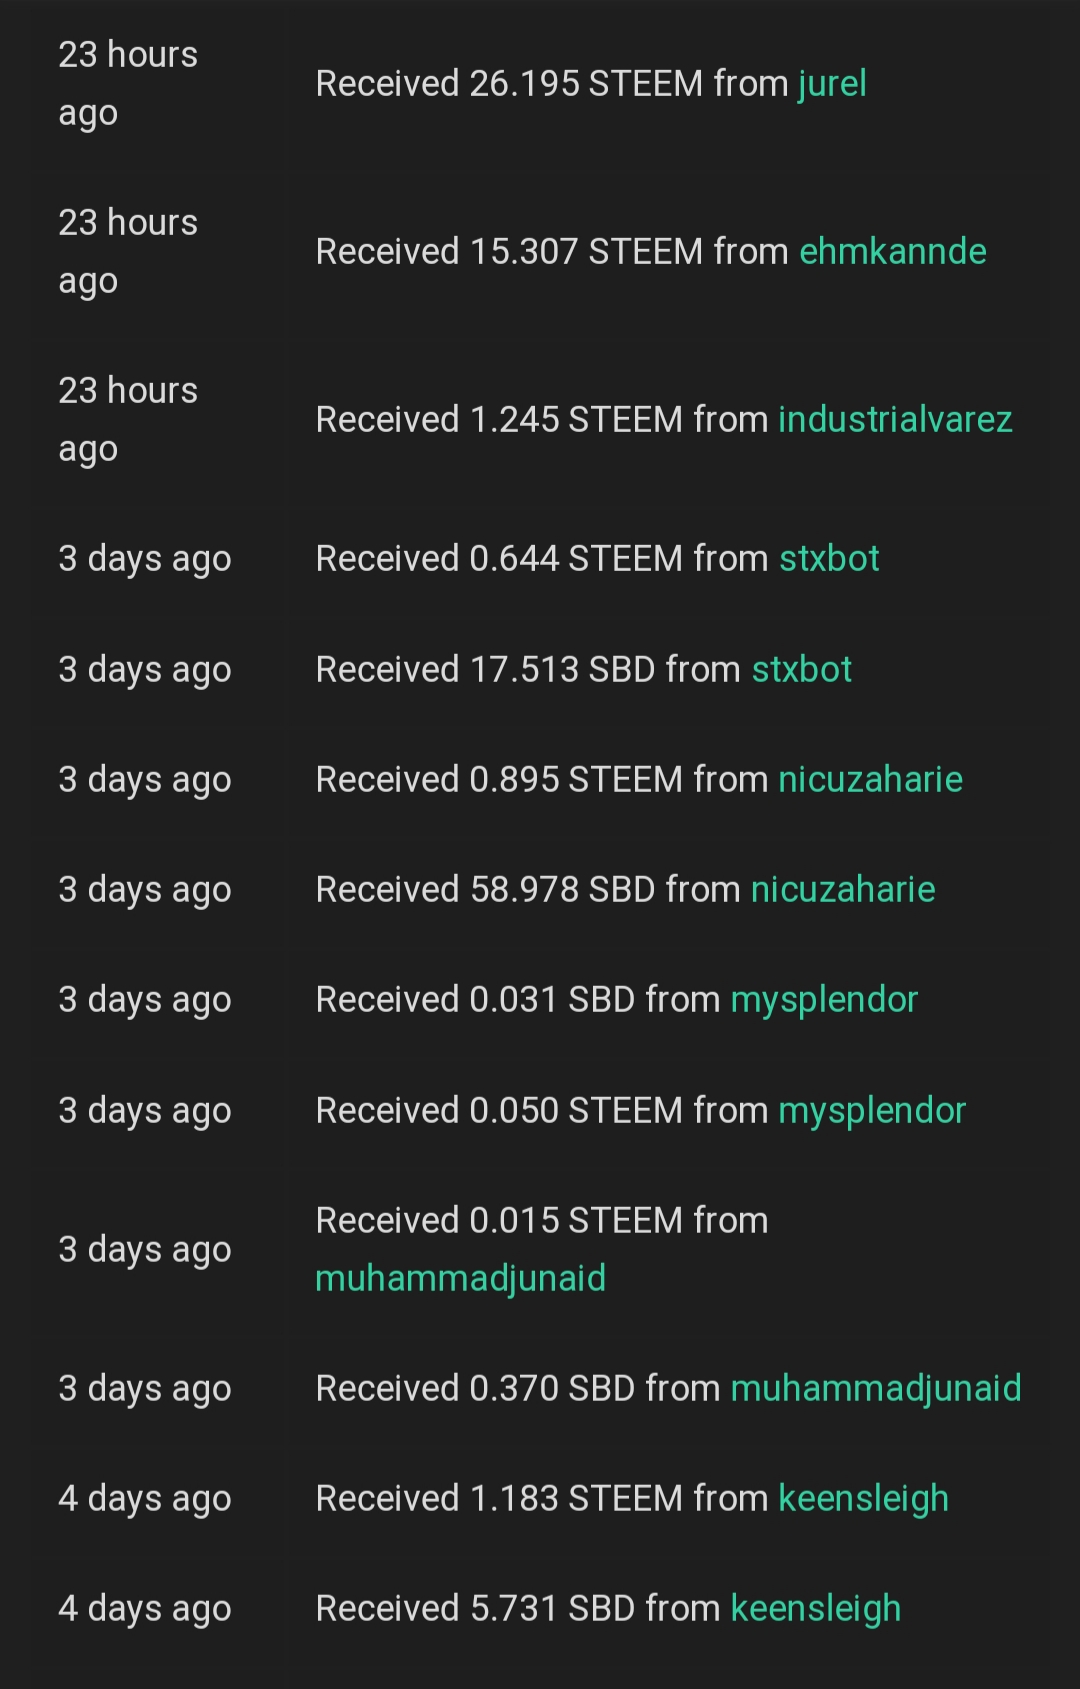
Task: Open muhammadjunaid link beside 0.370 SBD
Action: click(x=876, y=1389)
